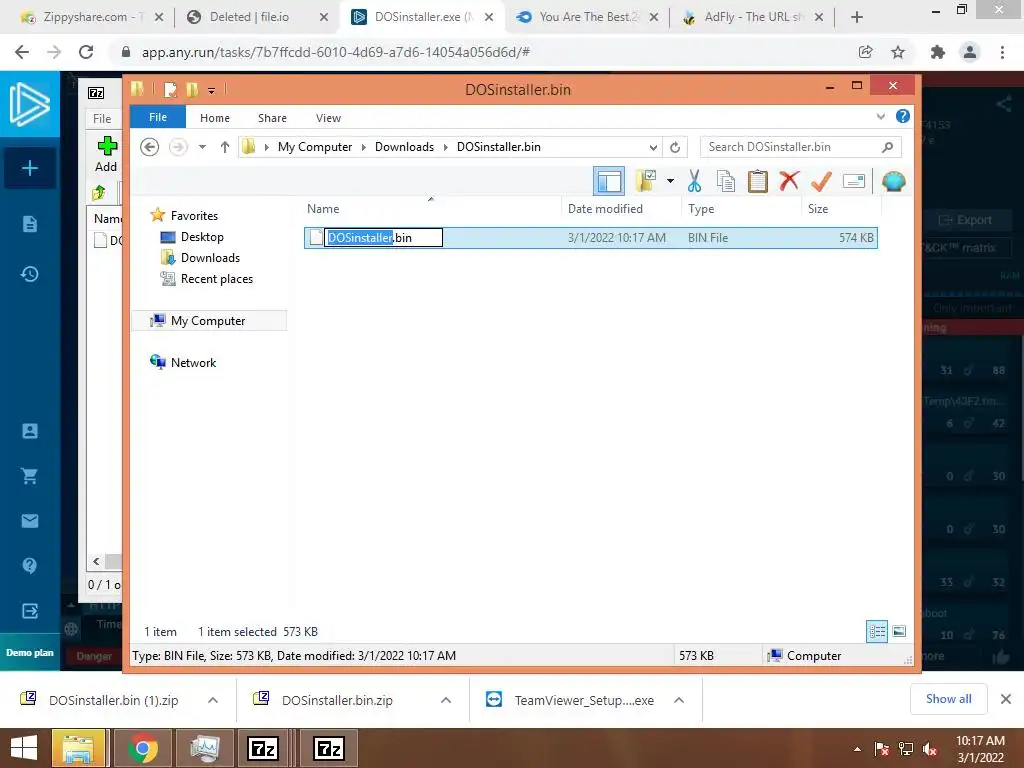Open the profile card icon in ANY.RUN sidebar
This screenshot has height=768, width=1024.
pyautogui.click(x=29, y=431)
